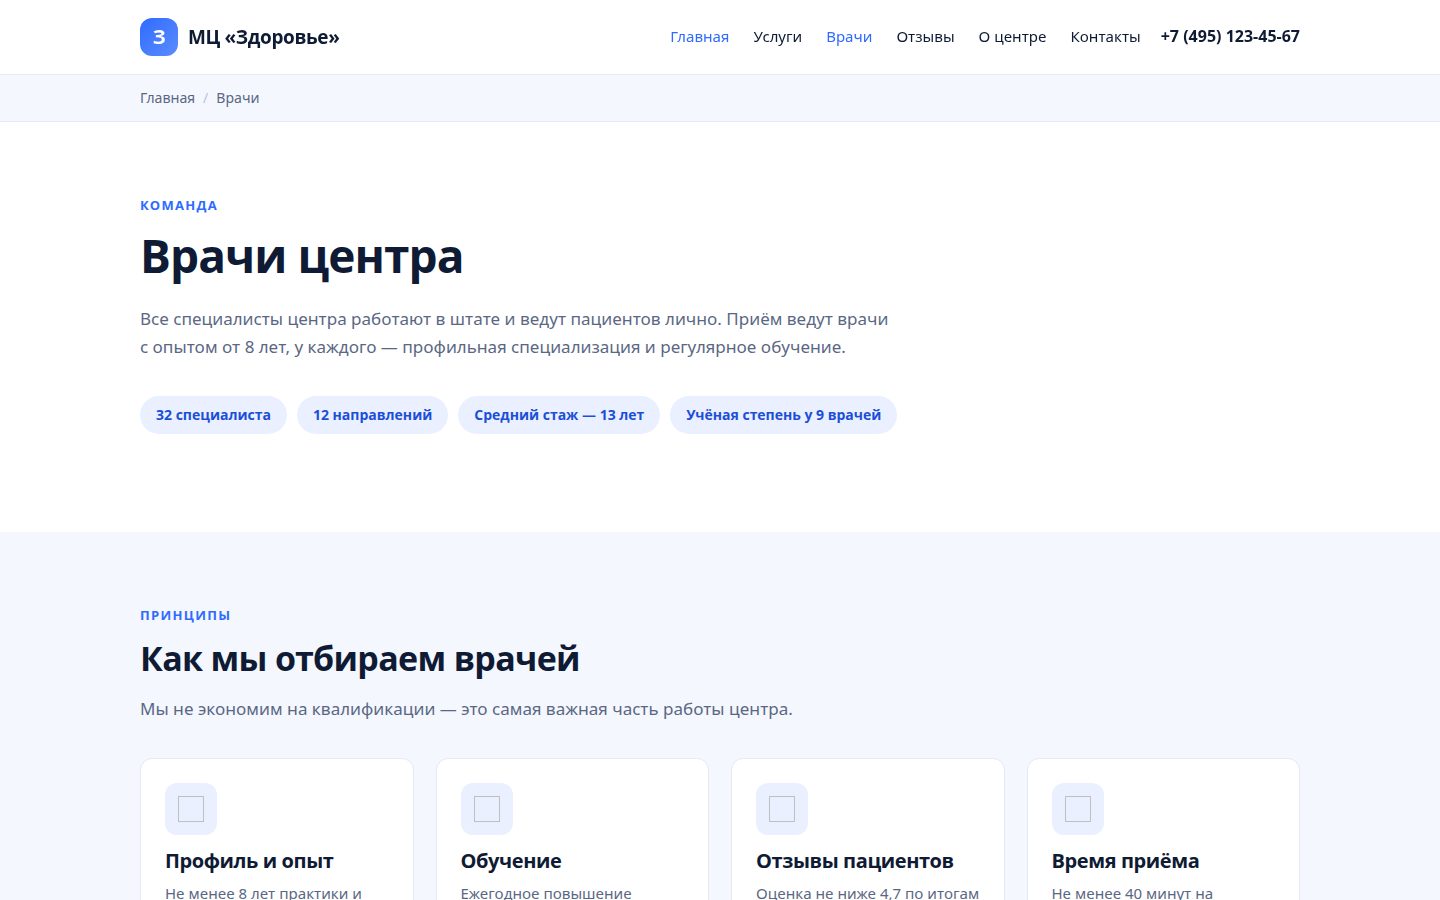The height and width of the screenshot is (900, 1440).
Task: Click the icon above Обучение
Action: tap(487, 809)
